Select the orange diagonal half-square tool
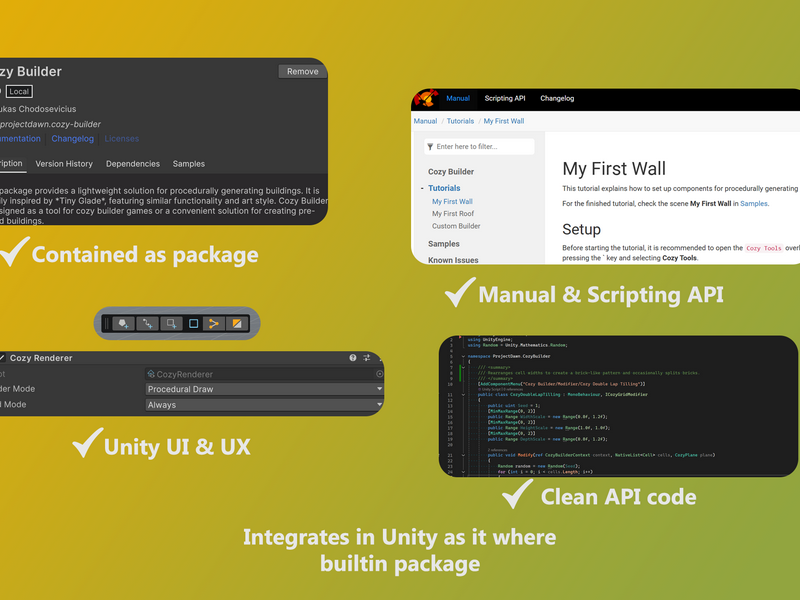Image resolution: width=800 pixels, height=600 pixels. [x=237, y=323]
